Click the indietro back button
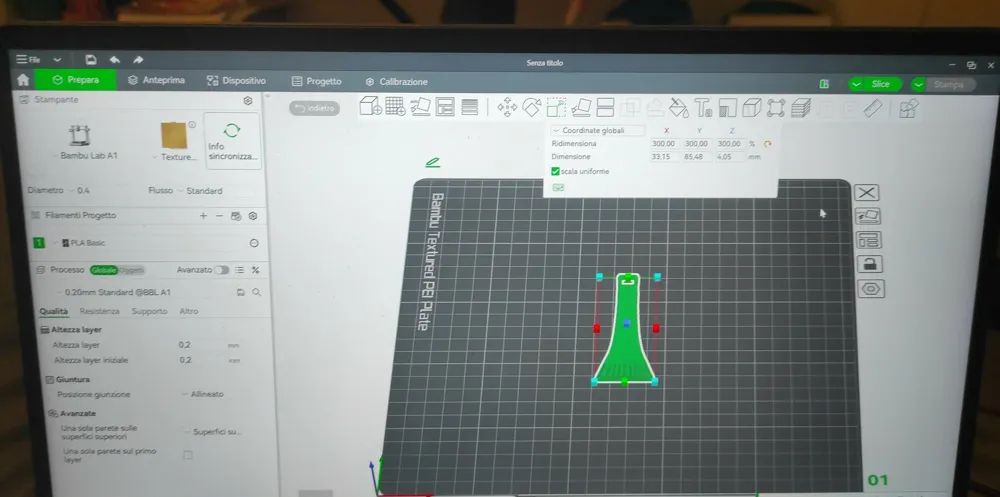The height and width of the screenshot is (497, 1000). [315, 108]
